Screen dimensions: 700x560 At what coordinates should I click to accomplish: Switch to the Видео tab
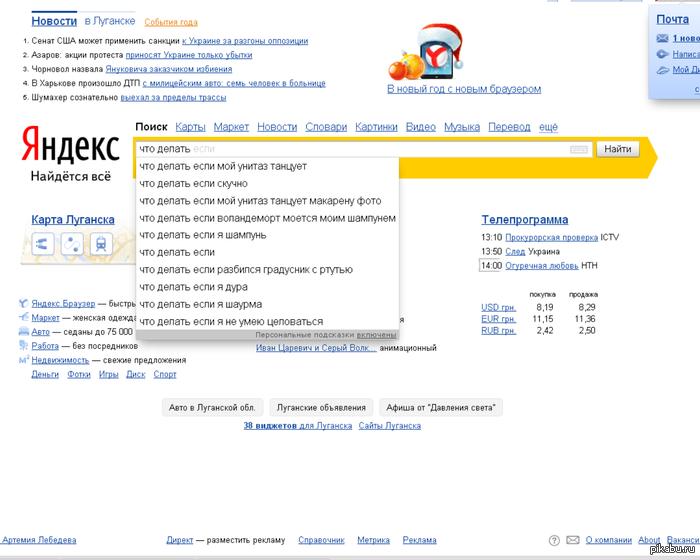click(421, 127)
